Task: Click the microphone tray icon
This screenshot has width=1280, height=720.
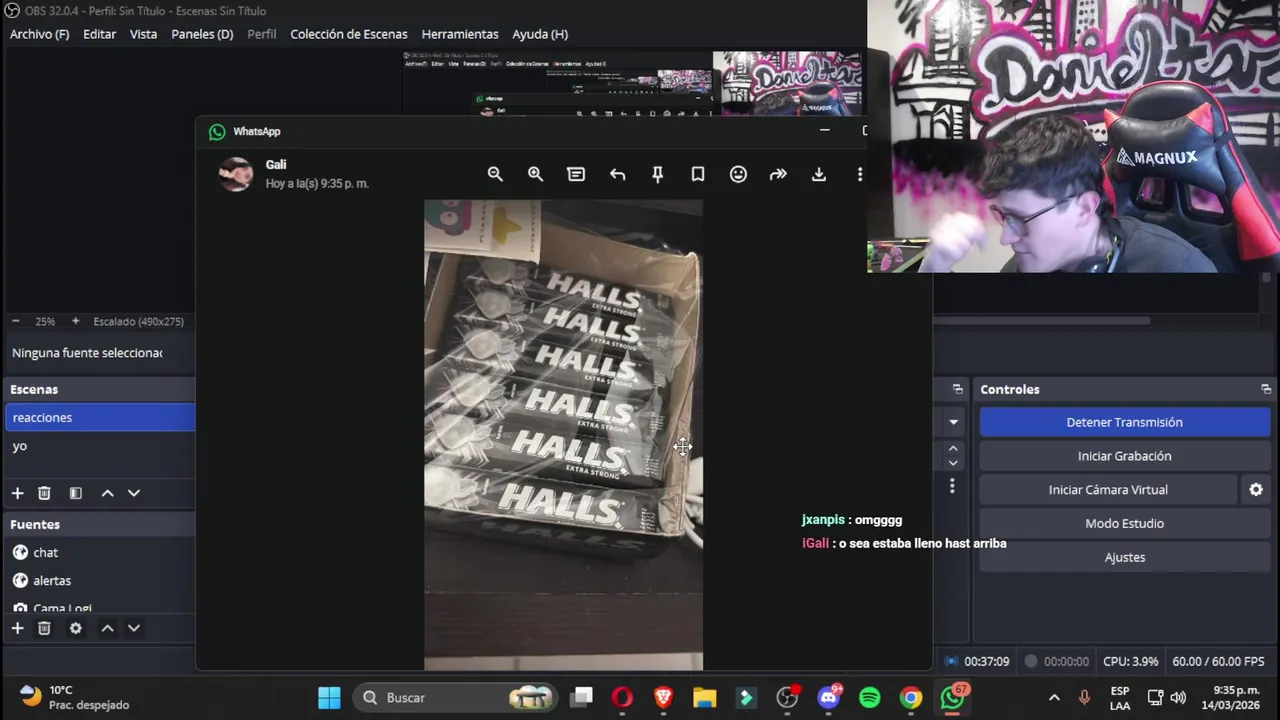Action: coord(1084,698)
